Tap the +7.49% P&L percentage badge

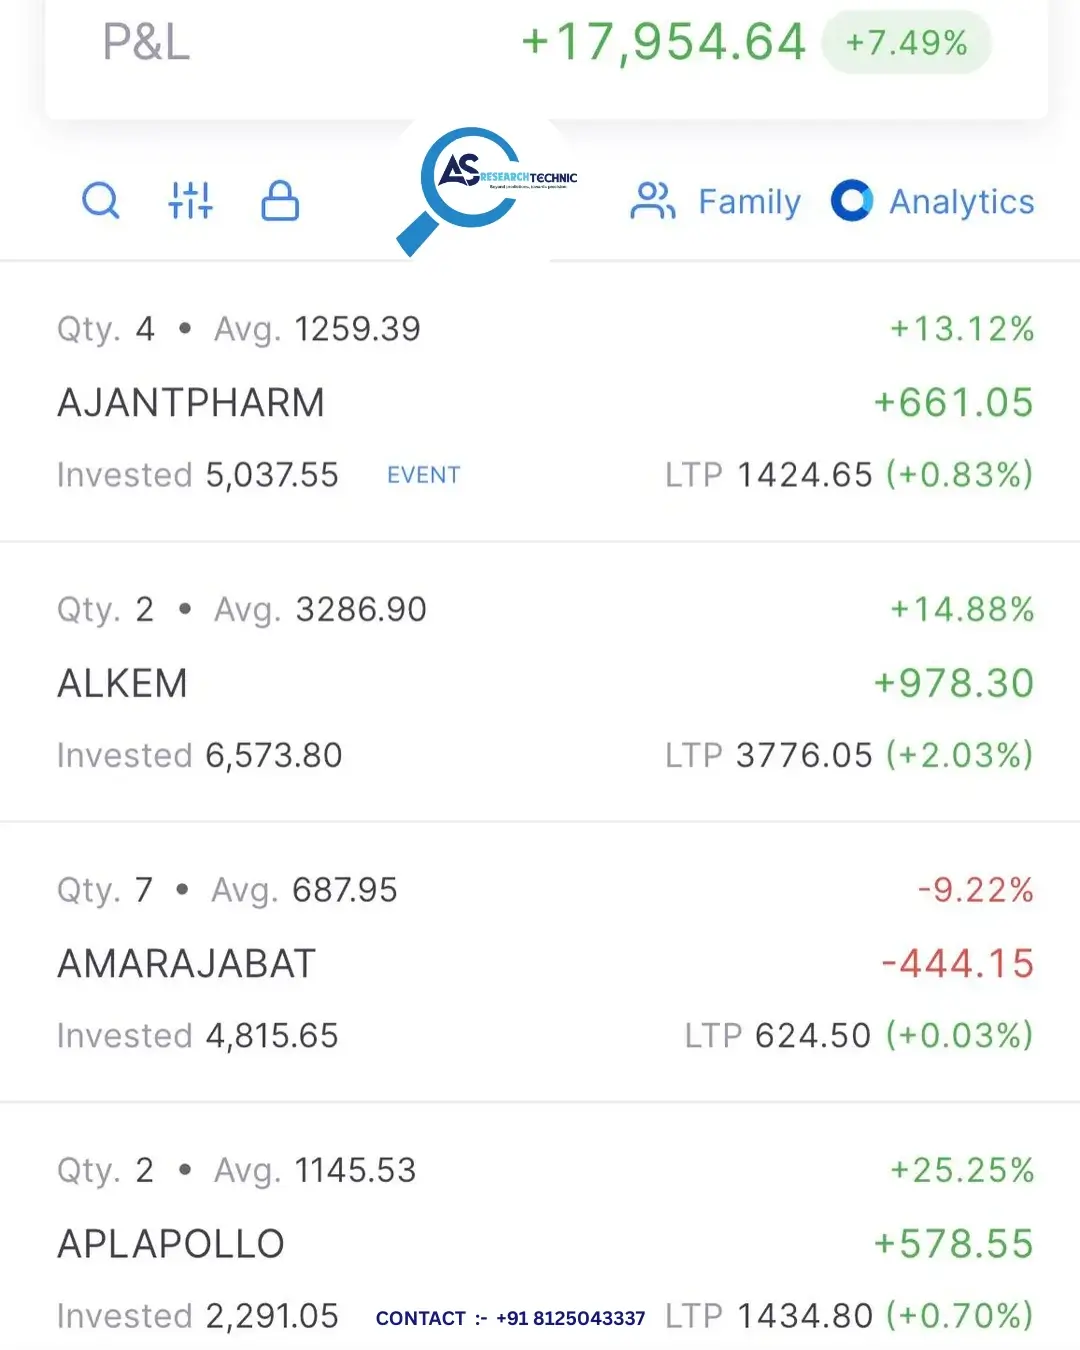pyautogui.click(x=906, y=43)
